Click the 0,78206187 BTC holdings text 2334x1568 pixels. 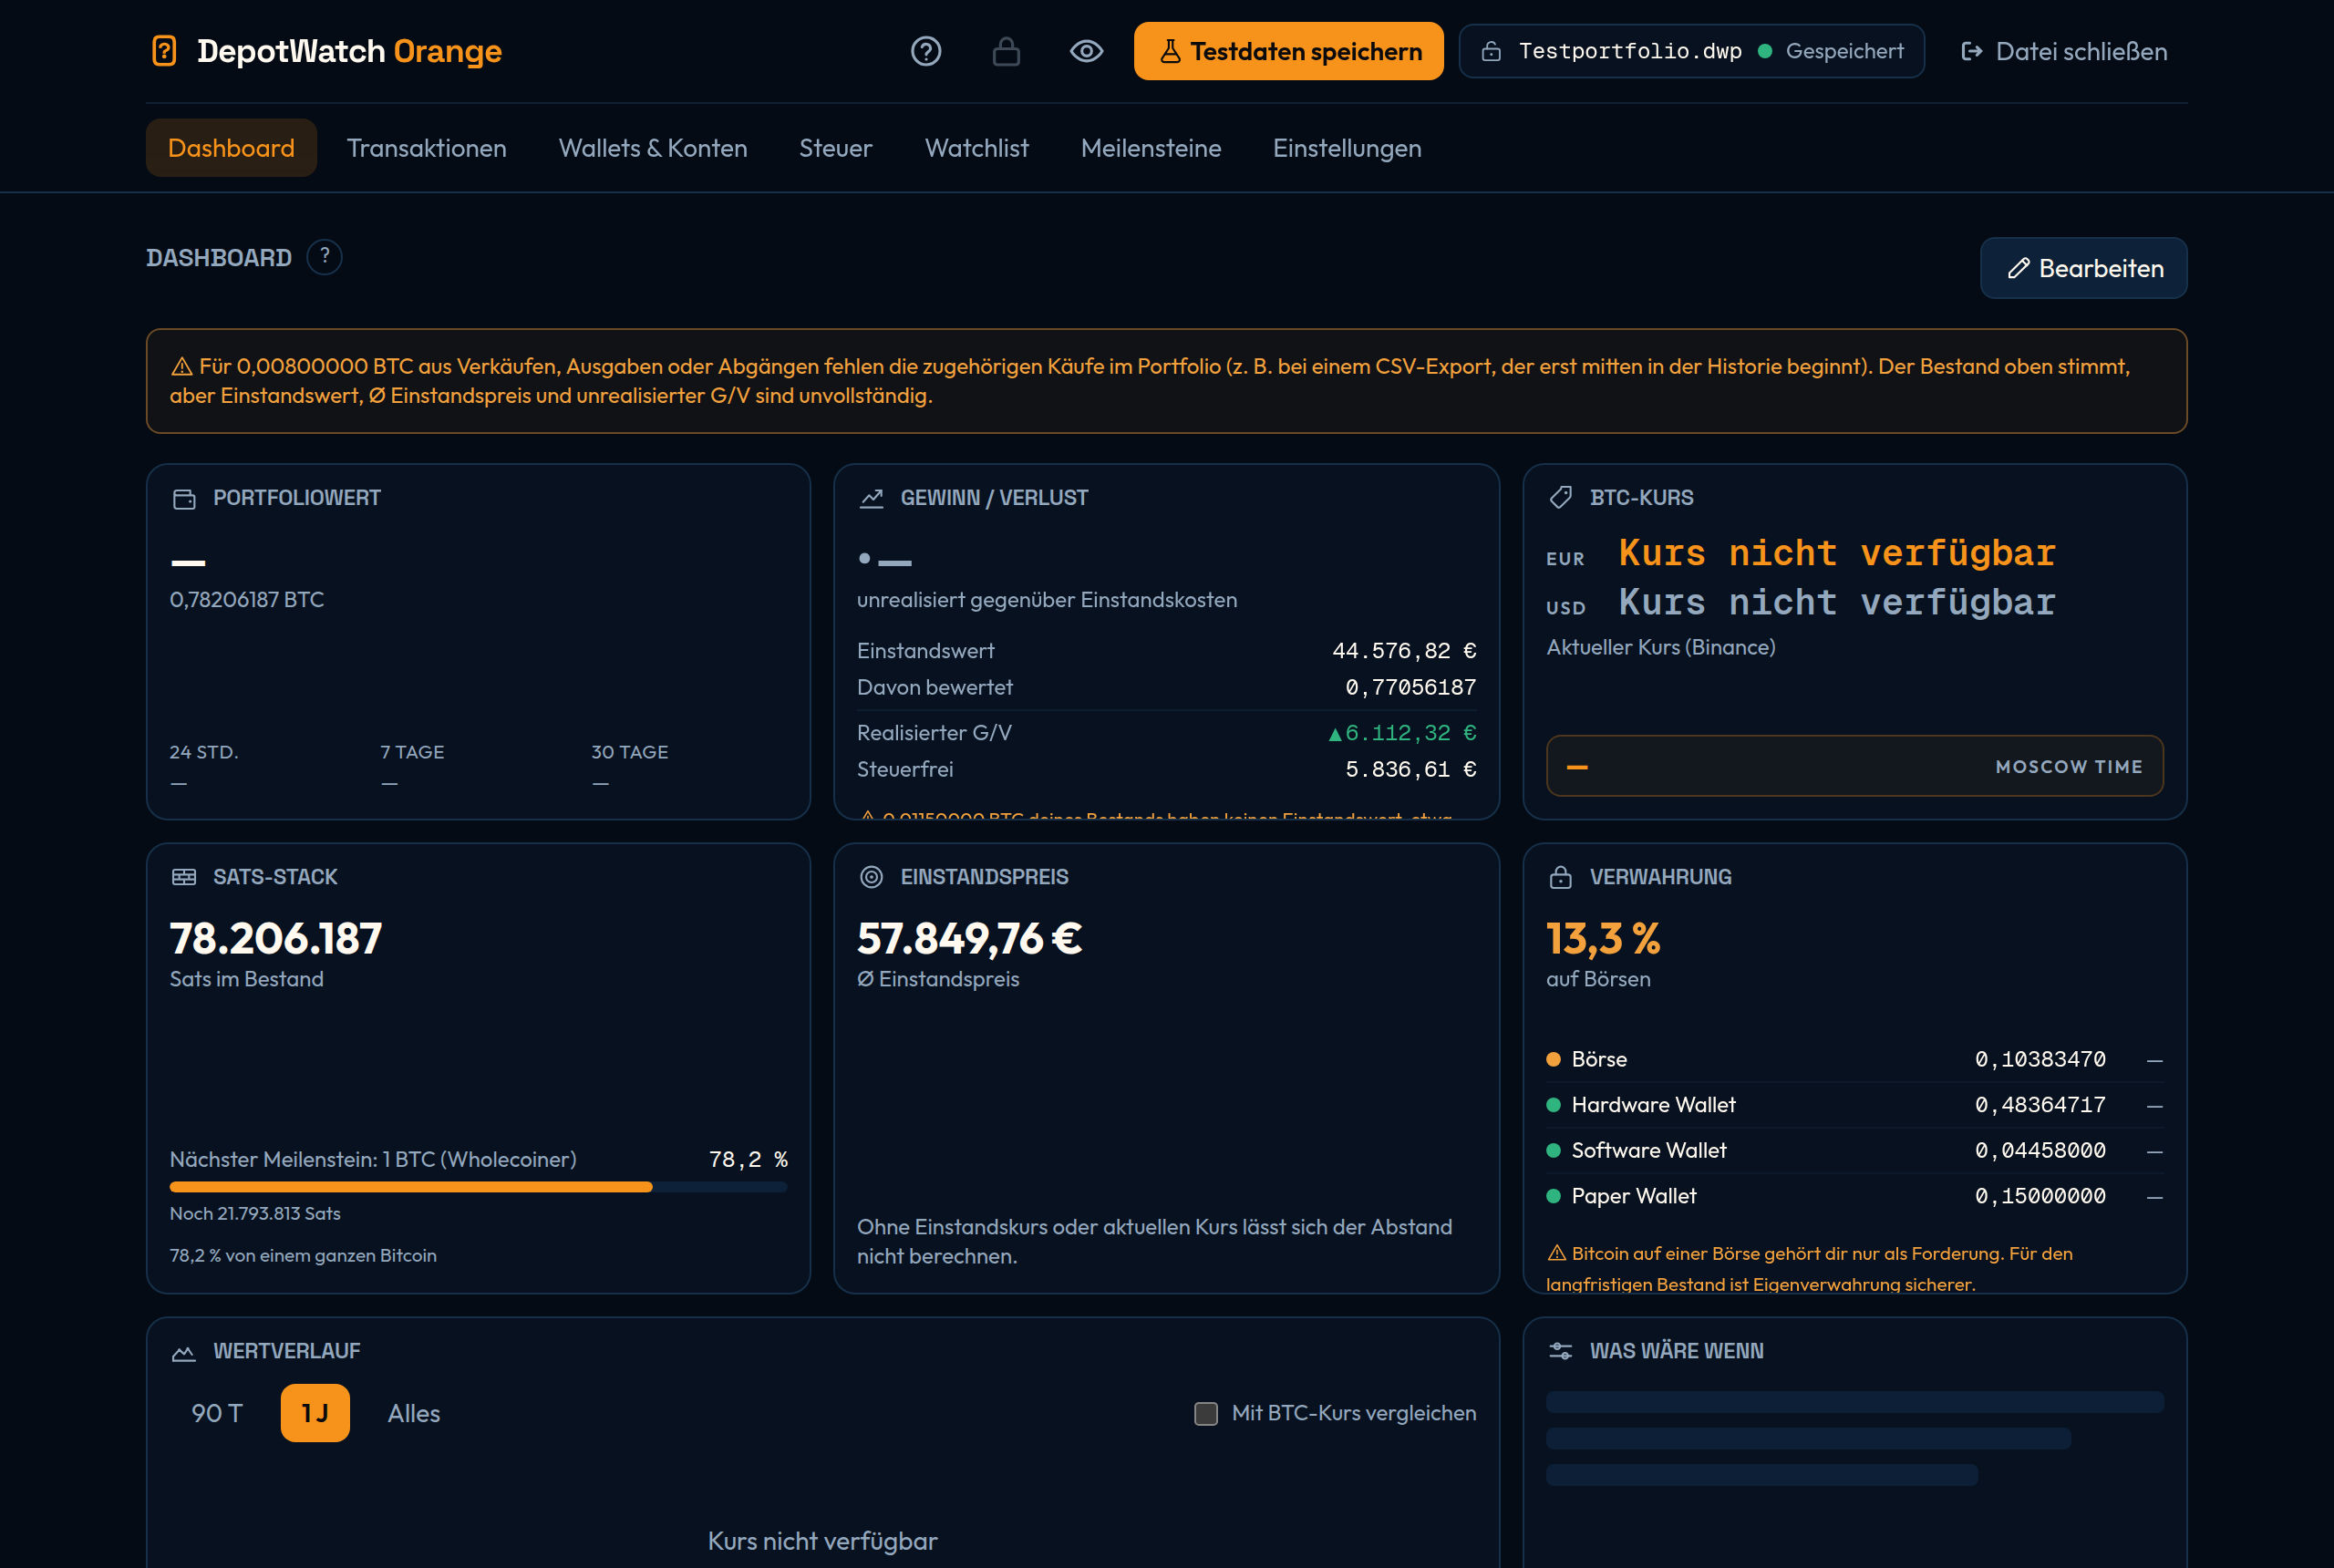[x=247, y=599]
